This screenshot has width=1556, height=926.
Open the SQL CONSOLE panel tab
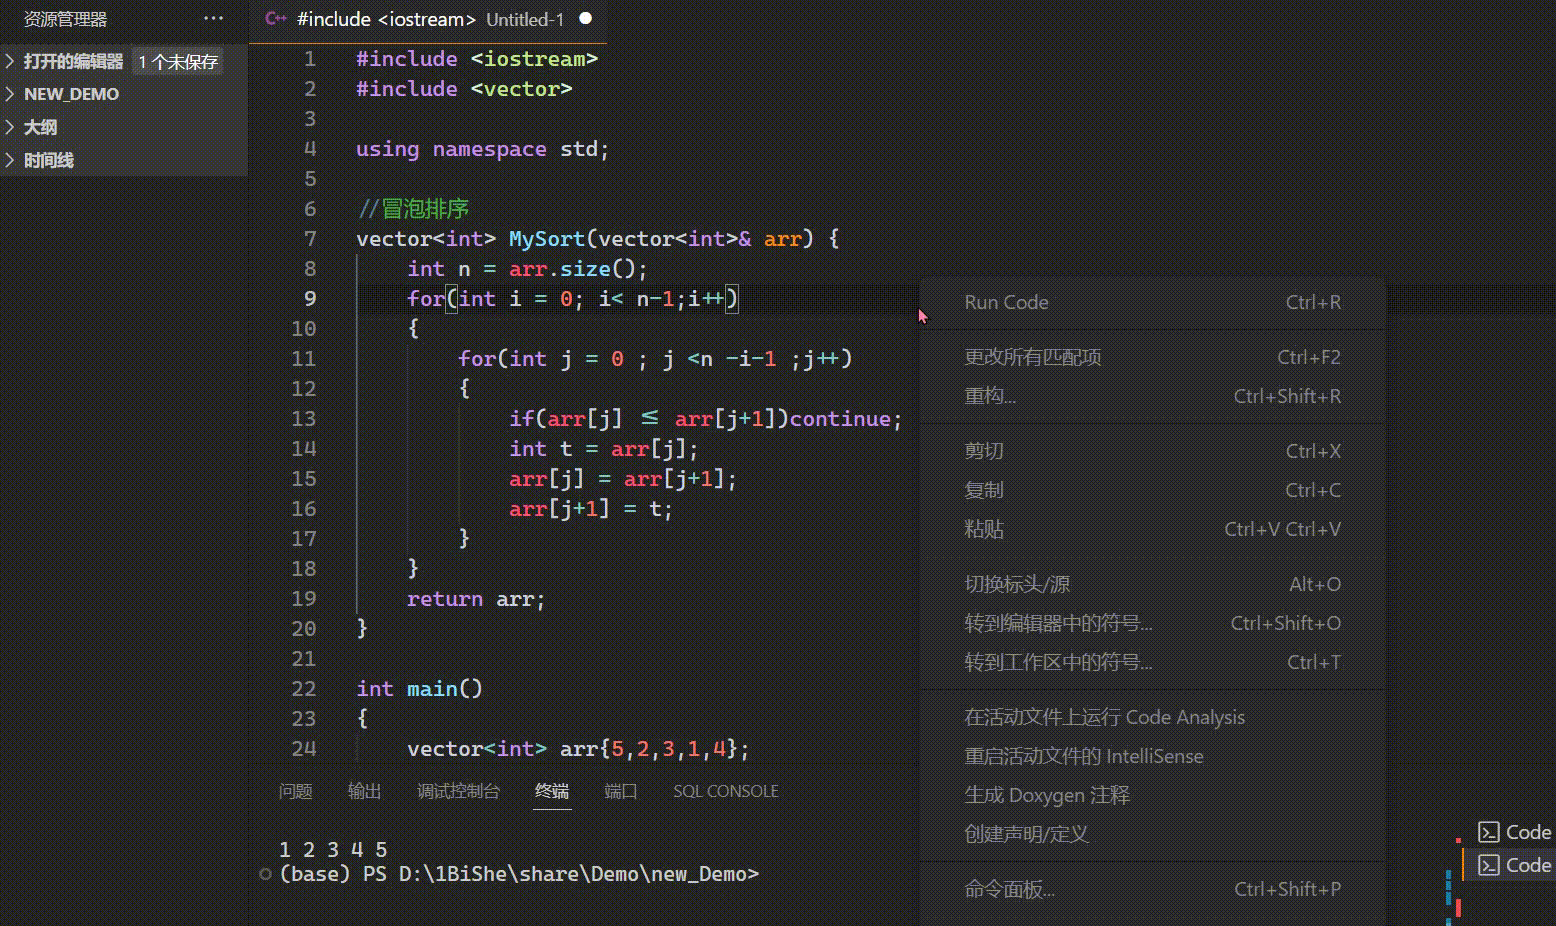725,791
